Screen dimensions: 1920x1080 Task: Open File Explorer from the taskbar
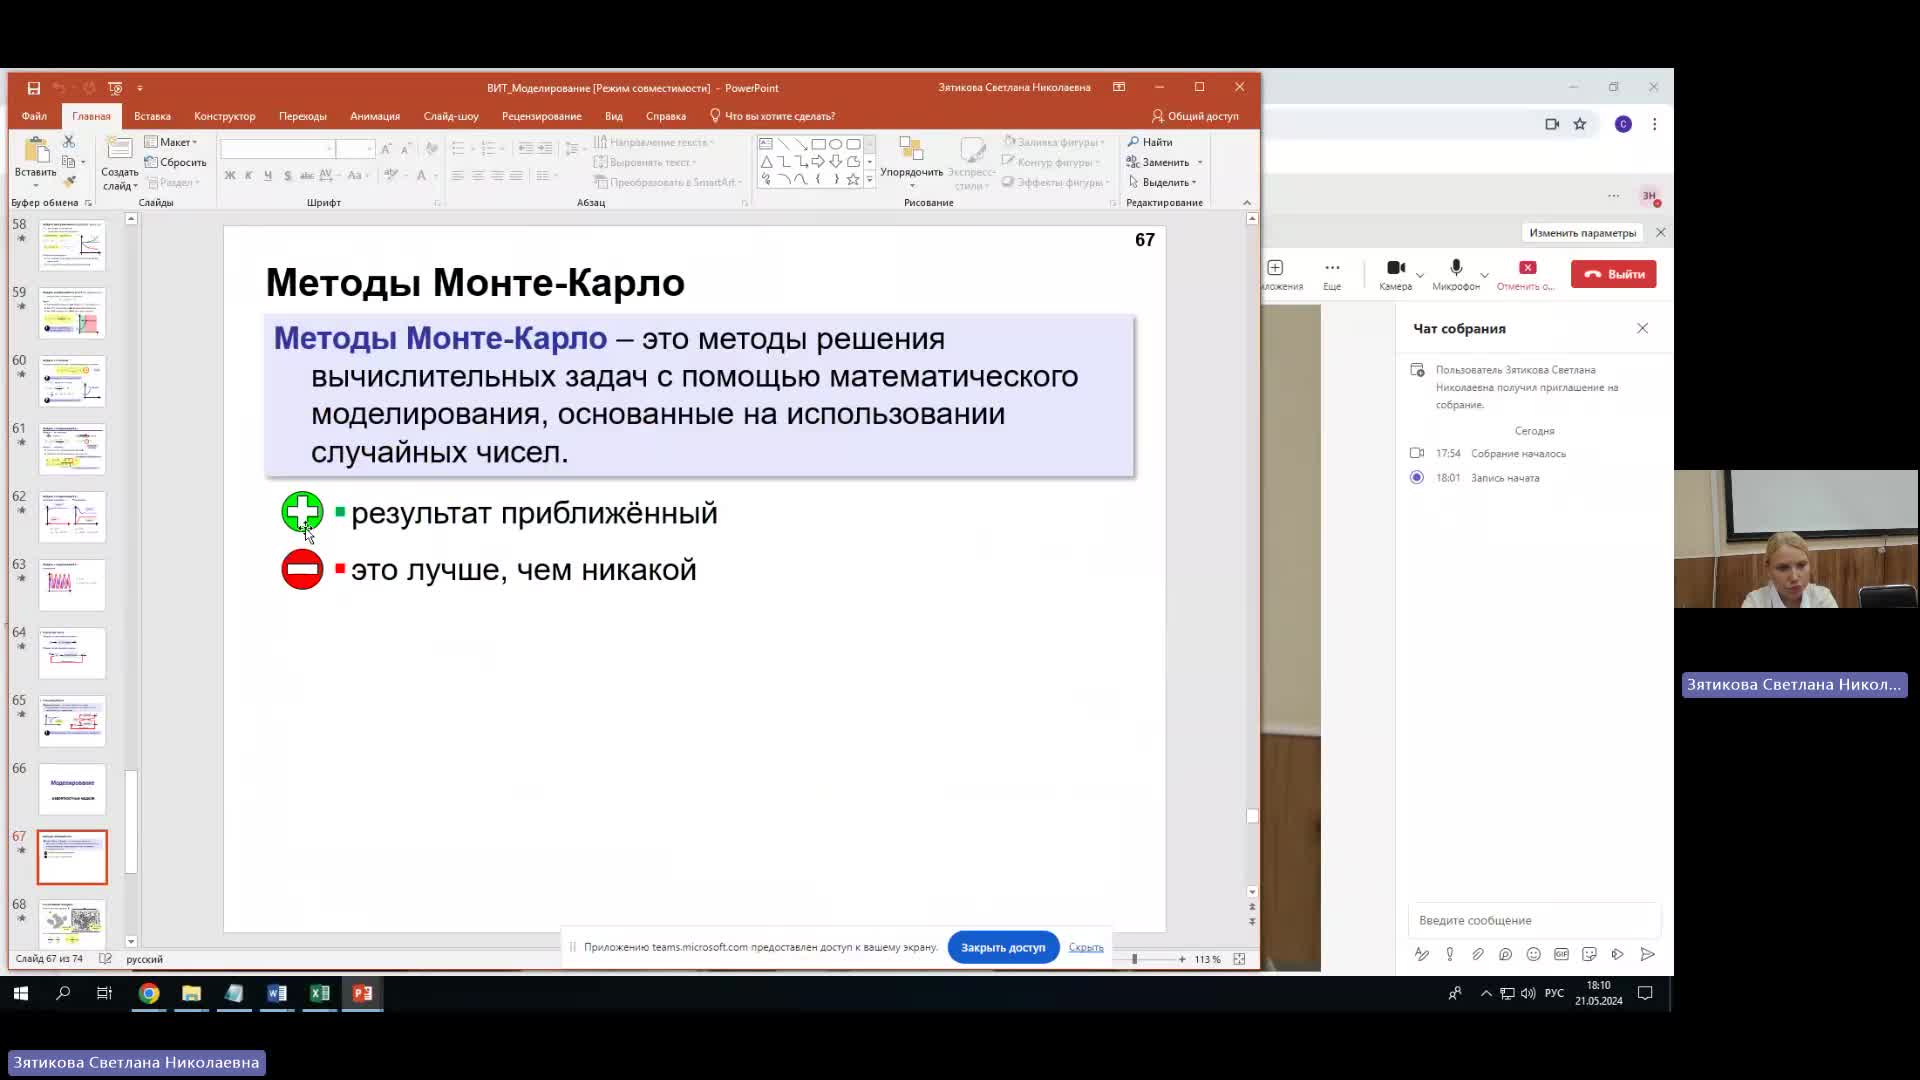click(x=191, y=993)
